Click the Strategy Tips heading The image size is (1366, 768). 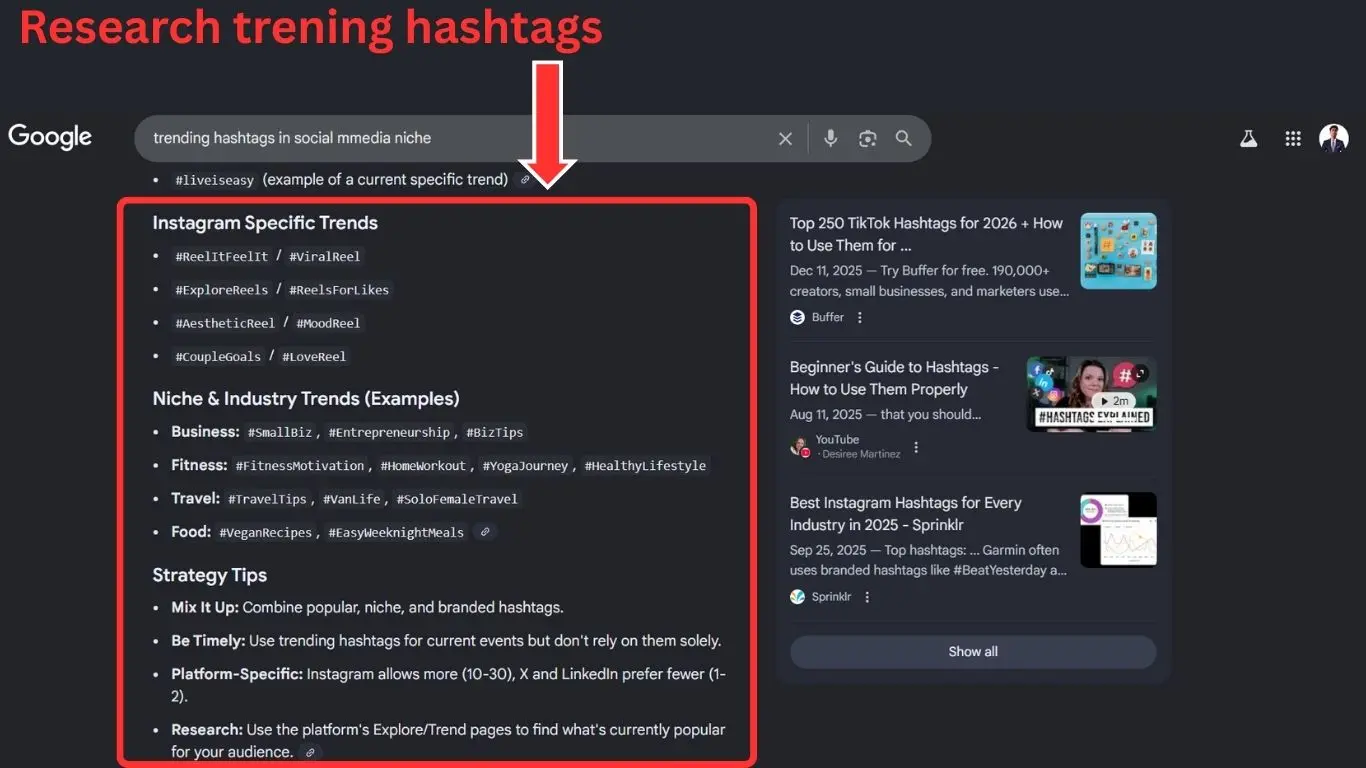(x=210, y=575)
